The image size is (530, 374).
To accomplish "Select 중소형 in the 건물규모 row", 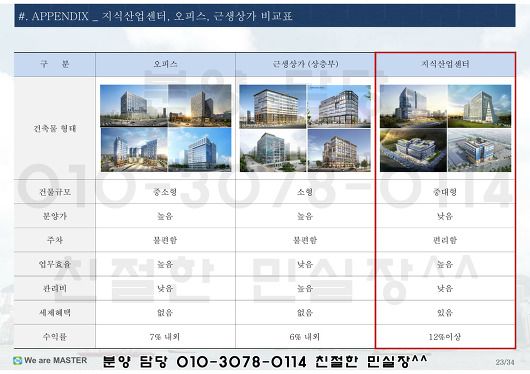I will [x=165, y=192].
